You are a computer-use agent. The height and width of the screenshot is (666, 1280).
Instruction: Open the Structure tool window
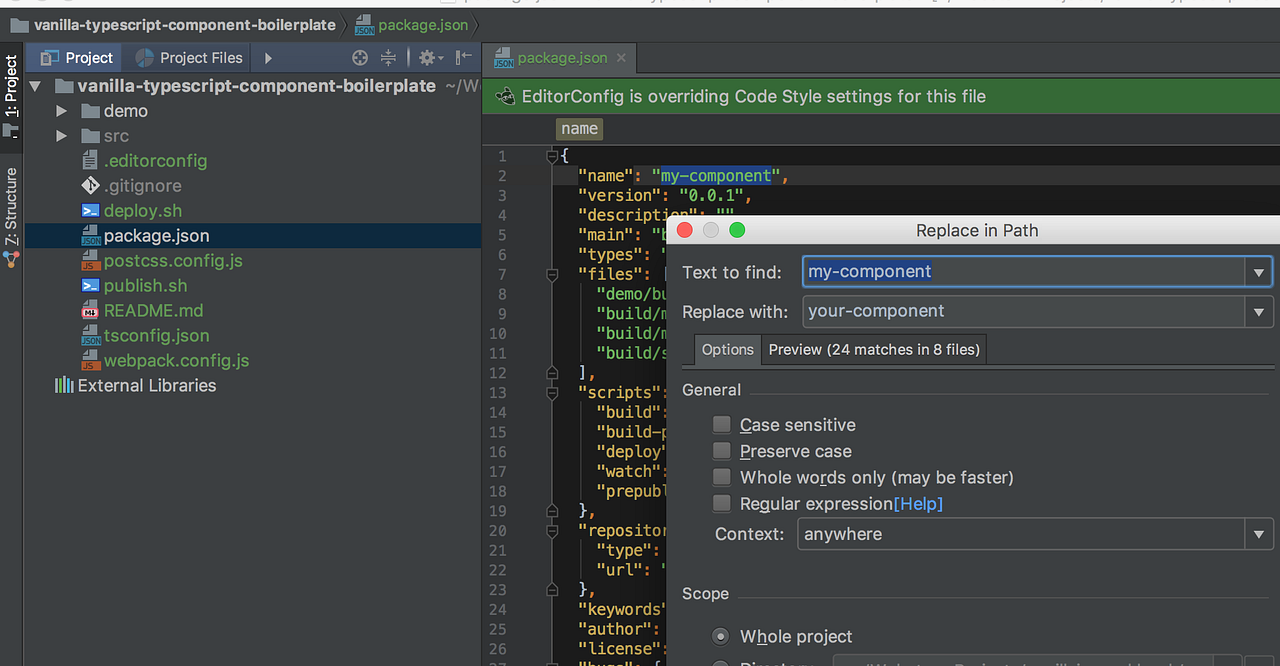(x=11, y=207)
